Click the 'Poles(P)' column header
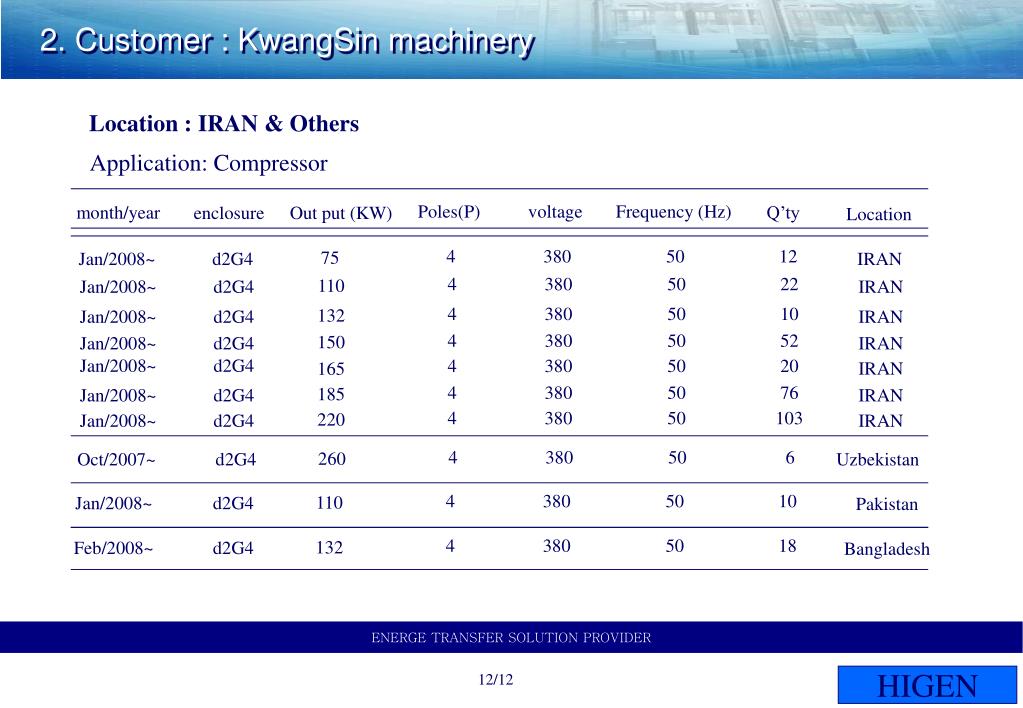This screenshot has width=1023, height=708. [449, 212]
